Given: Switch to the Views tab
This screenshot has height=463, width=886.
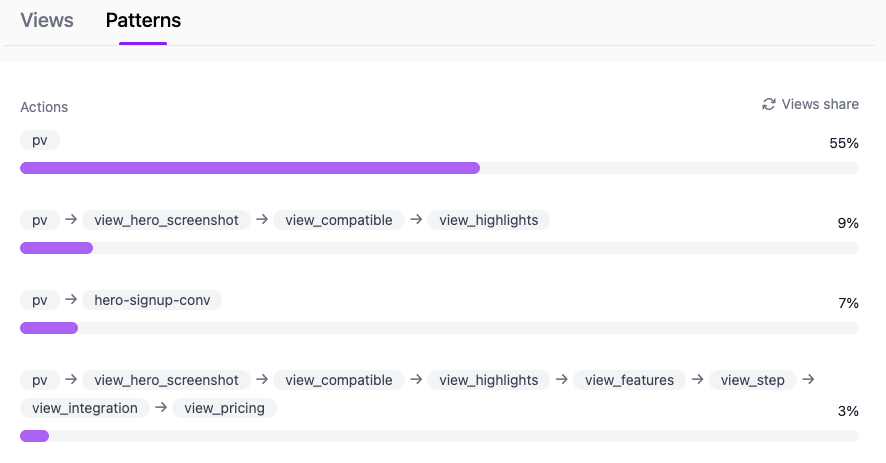Looking at the screenshot, I should 47,20.
